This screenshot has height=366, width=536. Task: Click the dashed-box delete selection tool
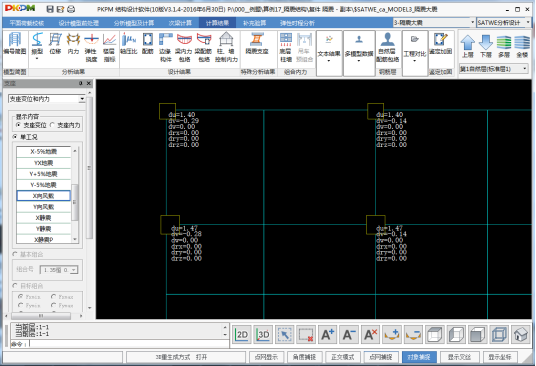coord(306,335)
